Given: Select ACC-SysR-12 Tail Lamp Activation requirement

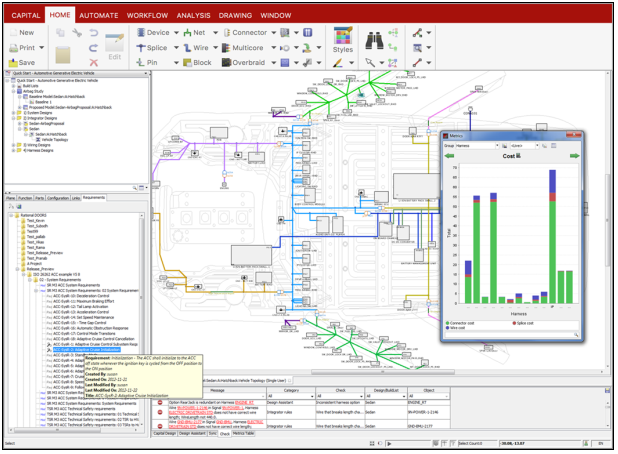Looking at the screenshot, I should 80,307.
